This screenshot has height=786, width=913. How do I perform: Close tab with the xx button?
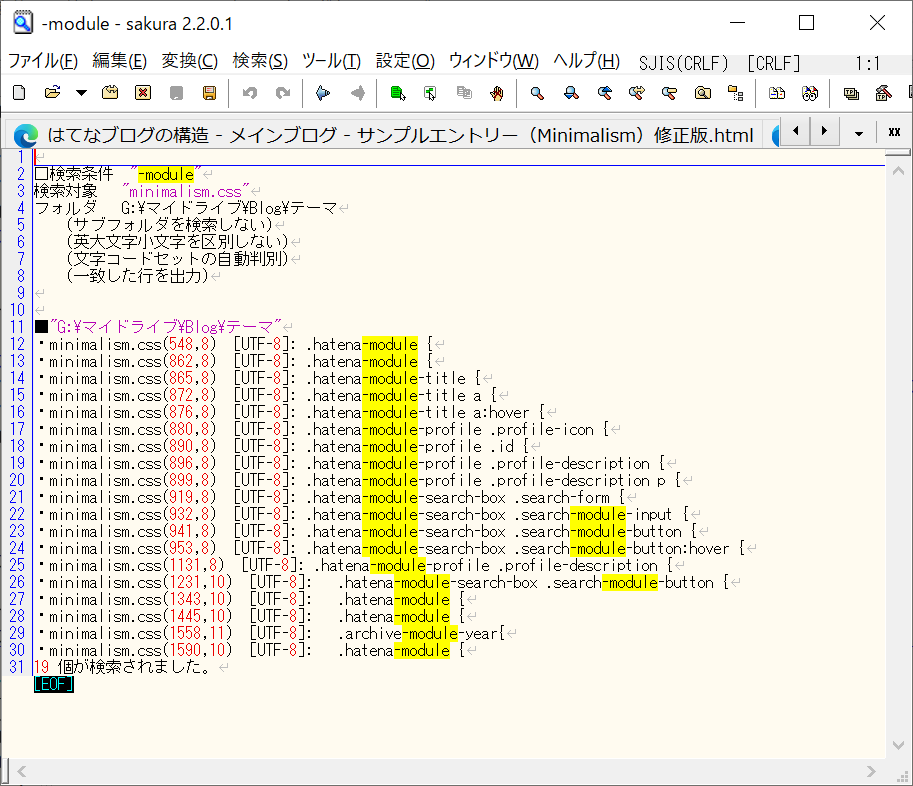[x=894, y=132]
